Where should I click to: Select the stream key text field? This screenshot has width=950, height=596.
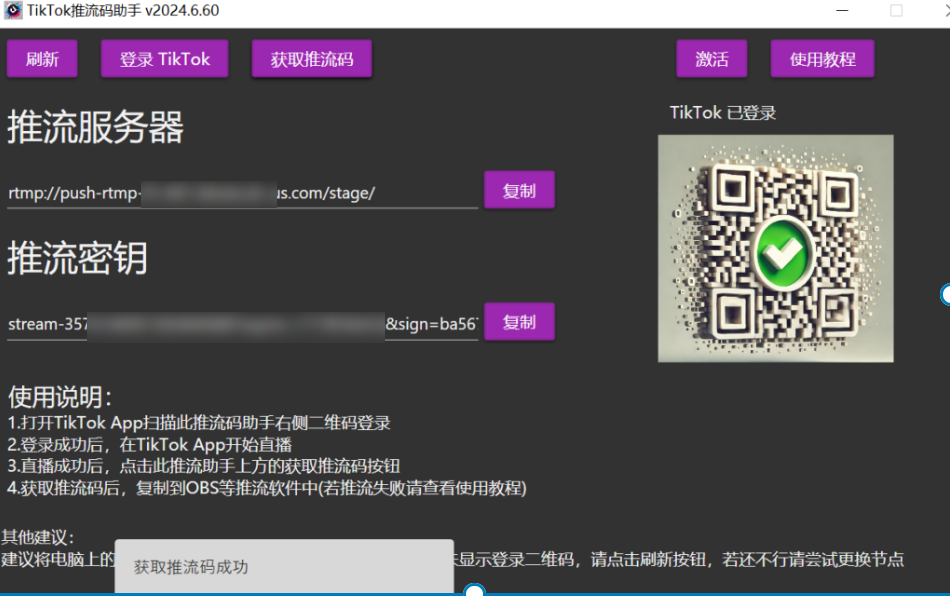click(x=242, y=325)
